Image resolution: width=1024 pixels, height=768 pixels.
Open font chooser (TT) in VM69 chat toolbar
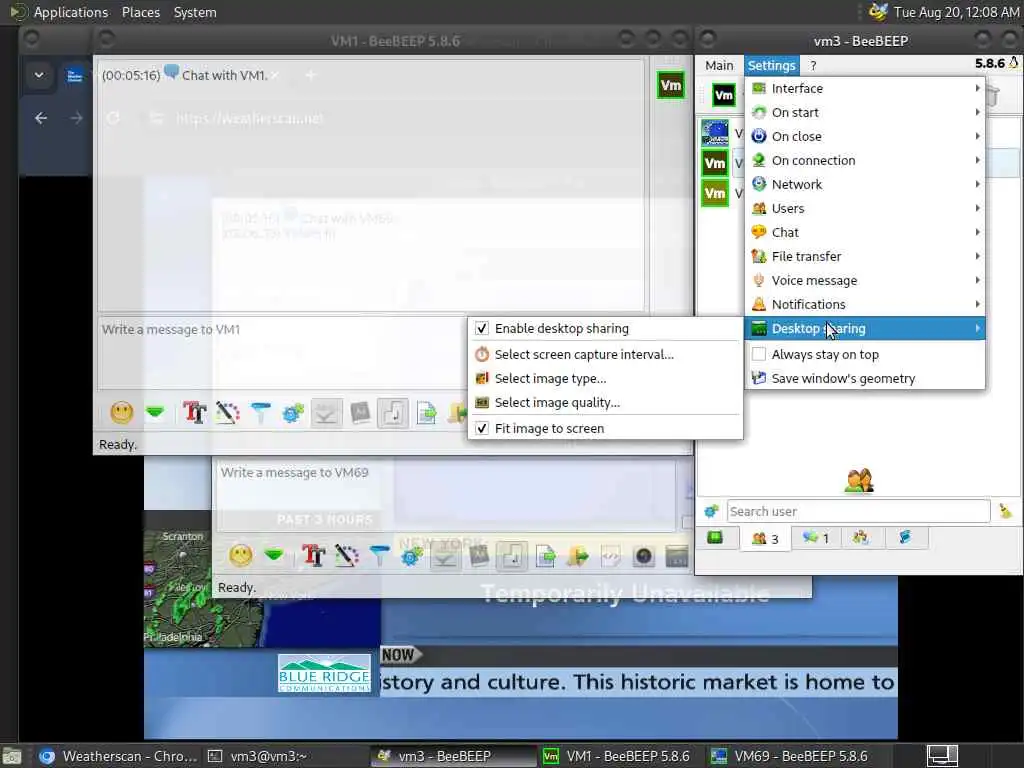(x=313, y=555)
